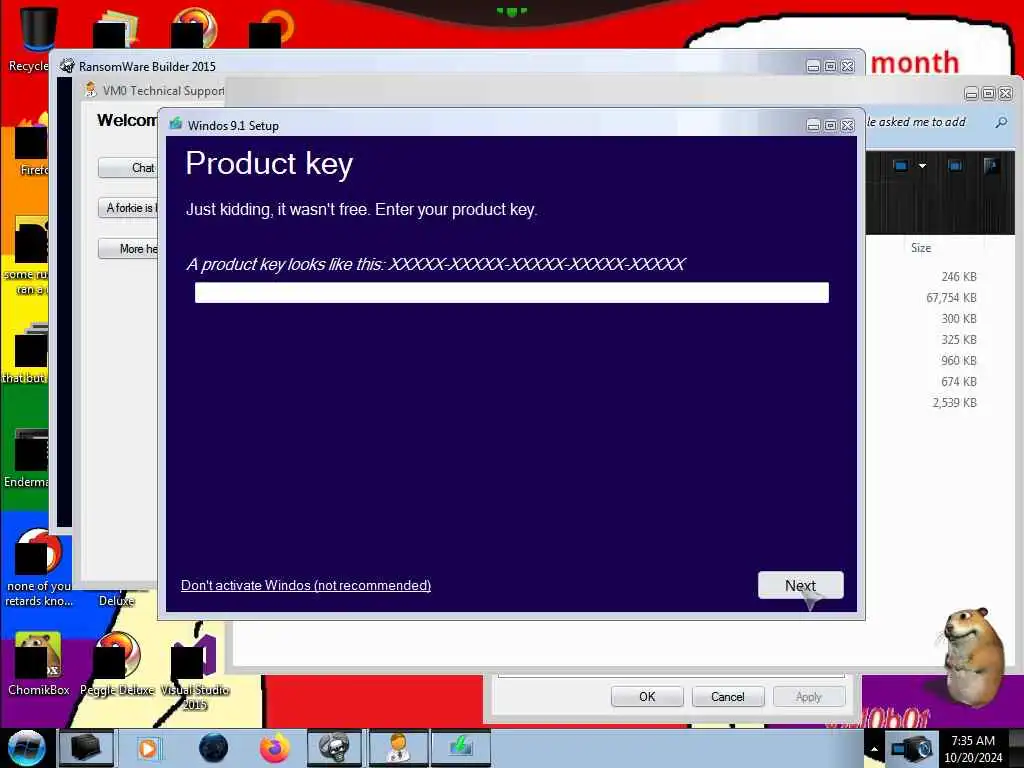Open the Windows Start orb
This screenshot has height=768, width=1024.
click(x=26, y=748)
